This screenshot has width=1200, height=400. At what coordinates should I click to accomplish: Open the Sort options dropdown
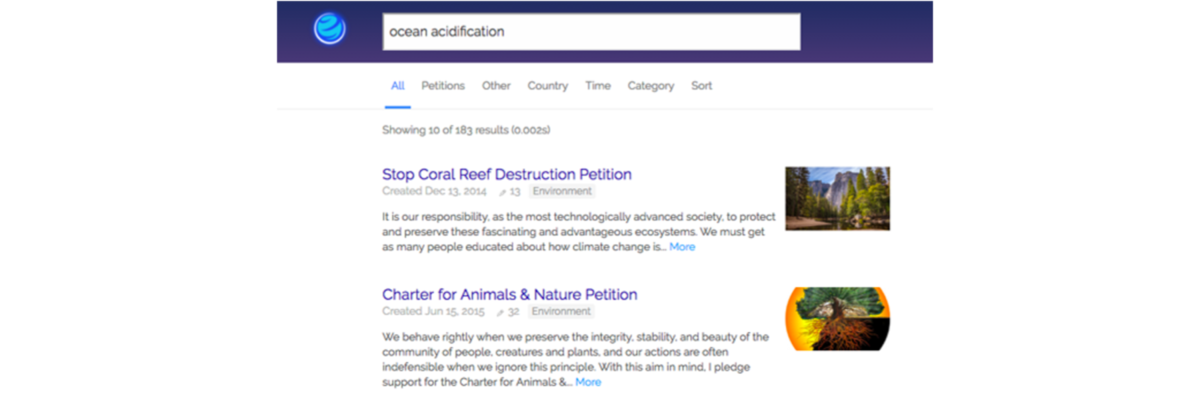(702, 86)
